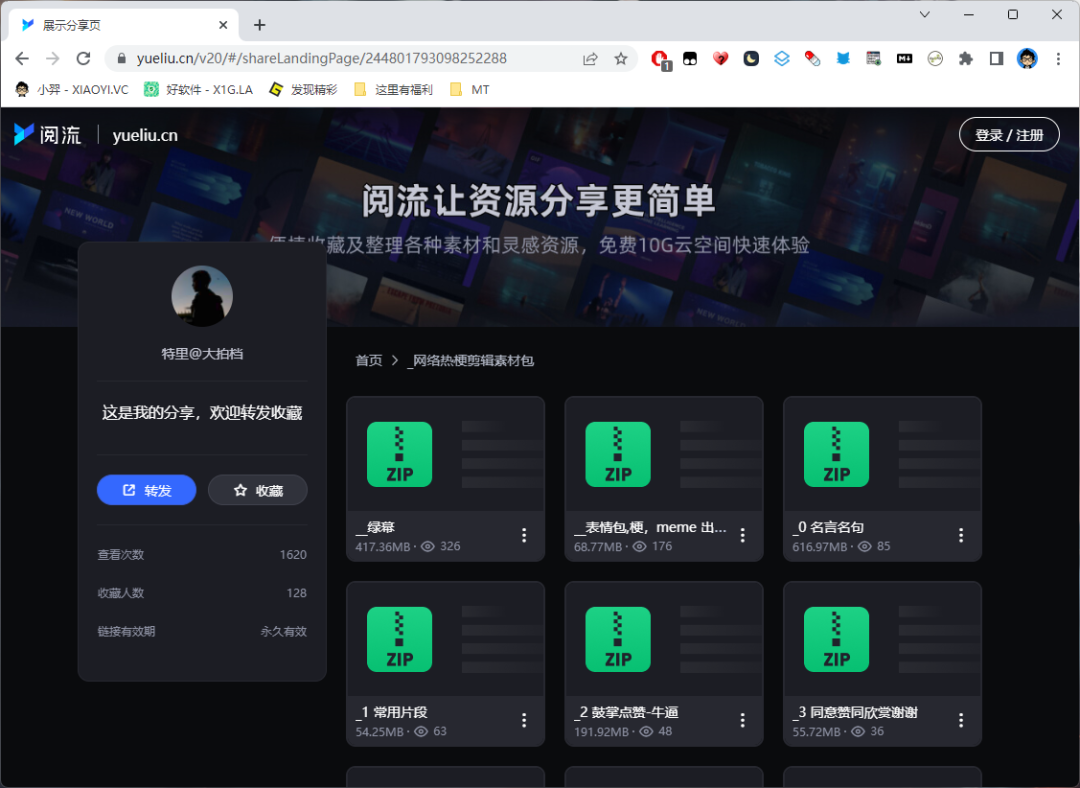Open the Chrome browser menu
This screenshot has width=1080, height=788.
tap(1058, 58)
